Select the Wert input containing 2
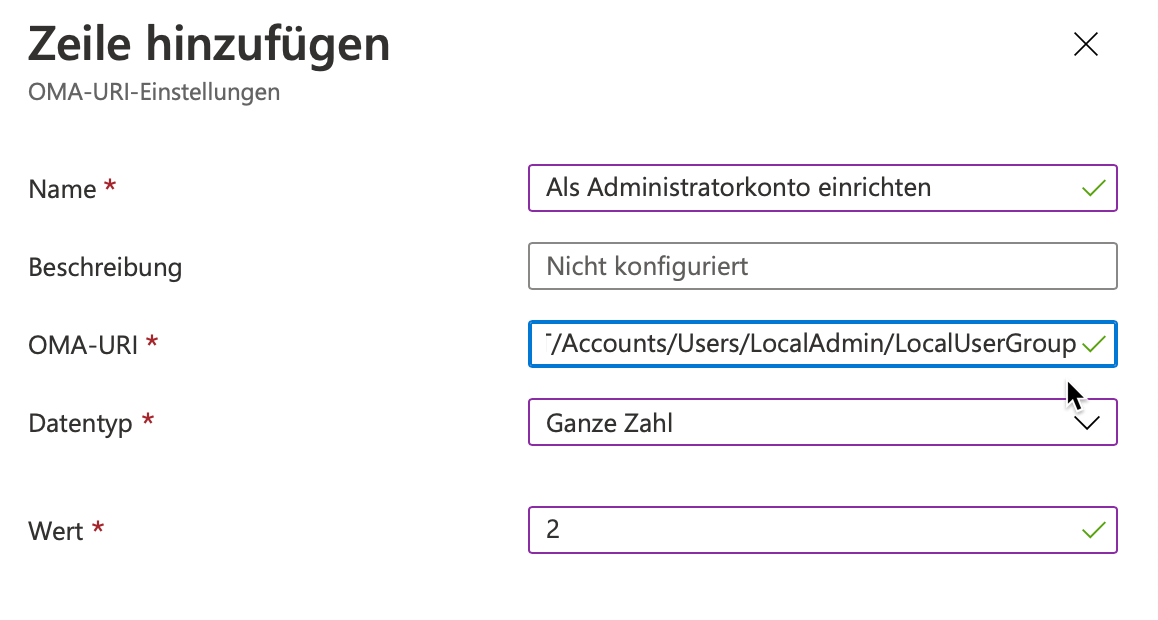 800,530
